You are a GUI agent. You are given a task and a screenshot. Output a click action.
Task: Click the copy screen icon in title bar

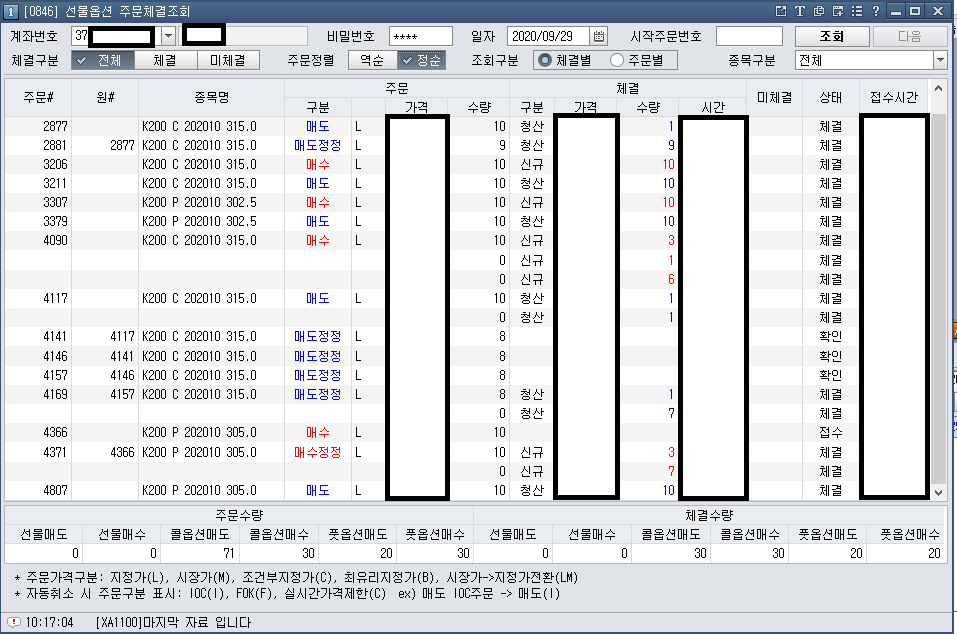pos(819,11)
